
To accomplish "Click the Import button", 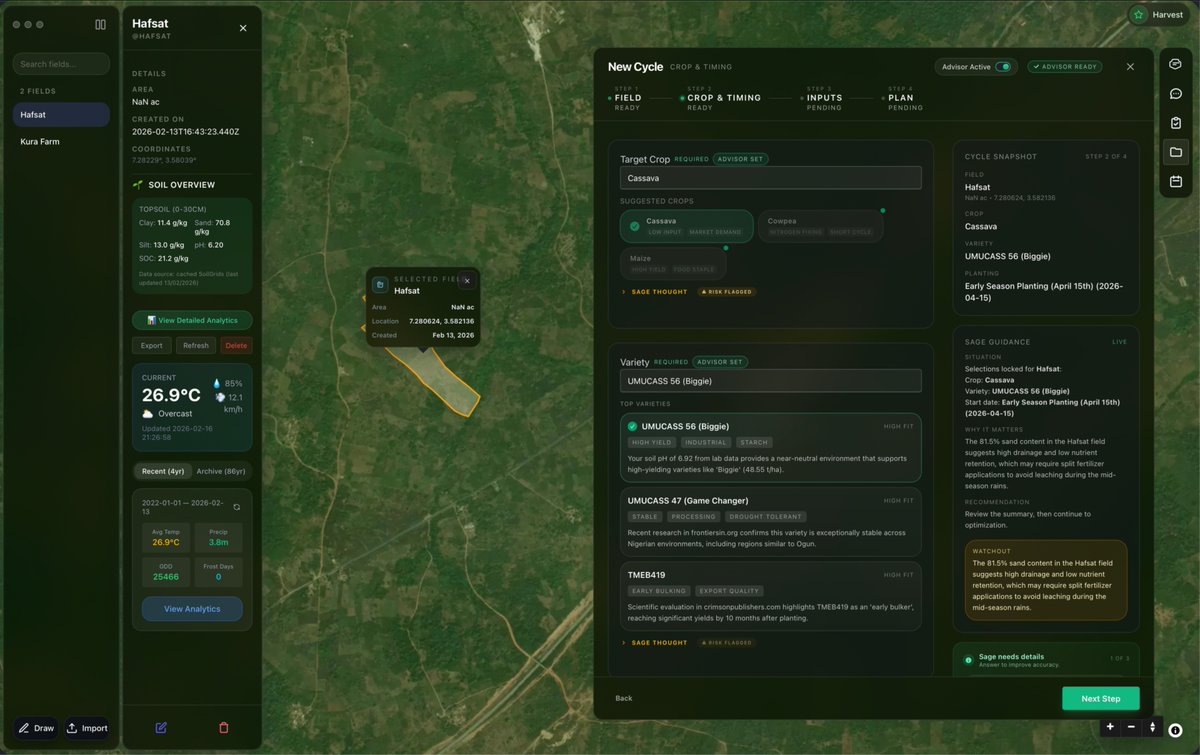I will (x=87, y=728).
